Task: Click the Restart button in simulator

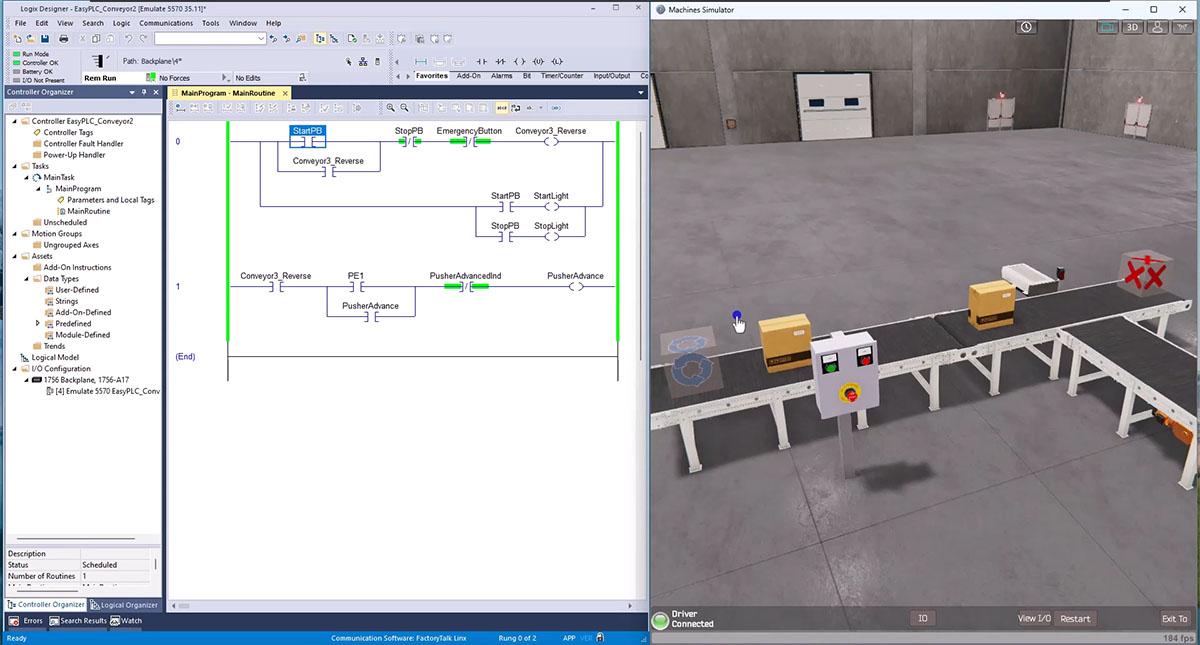Action: click(1075, 618)
